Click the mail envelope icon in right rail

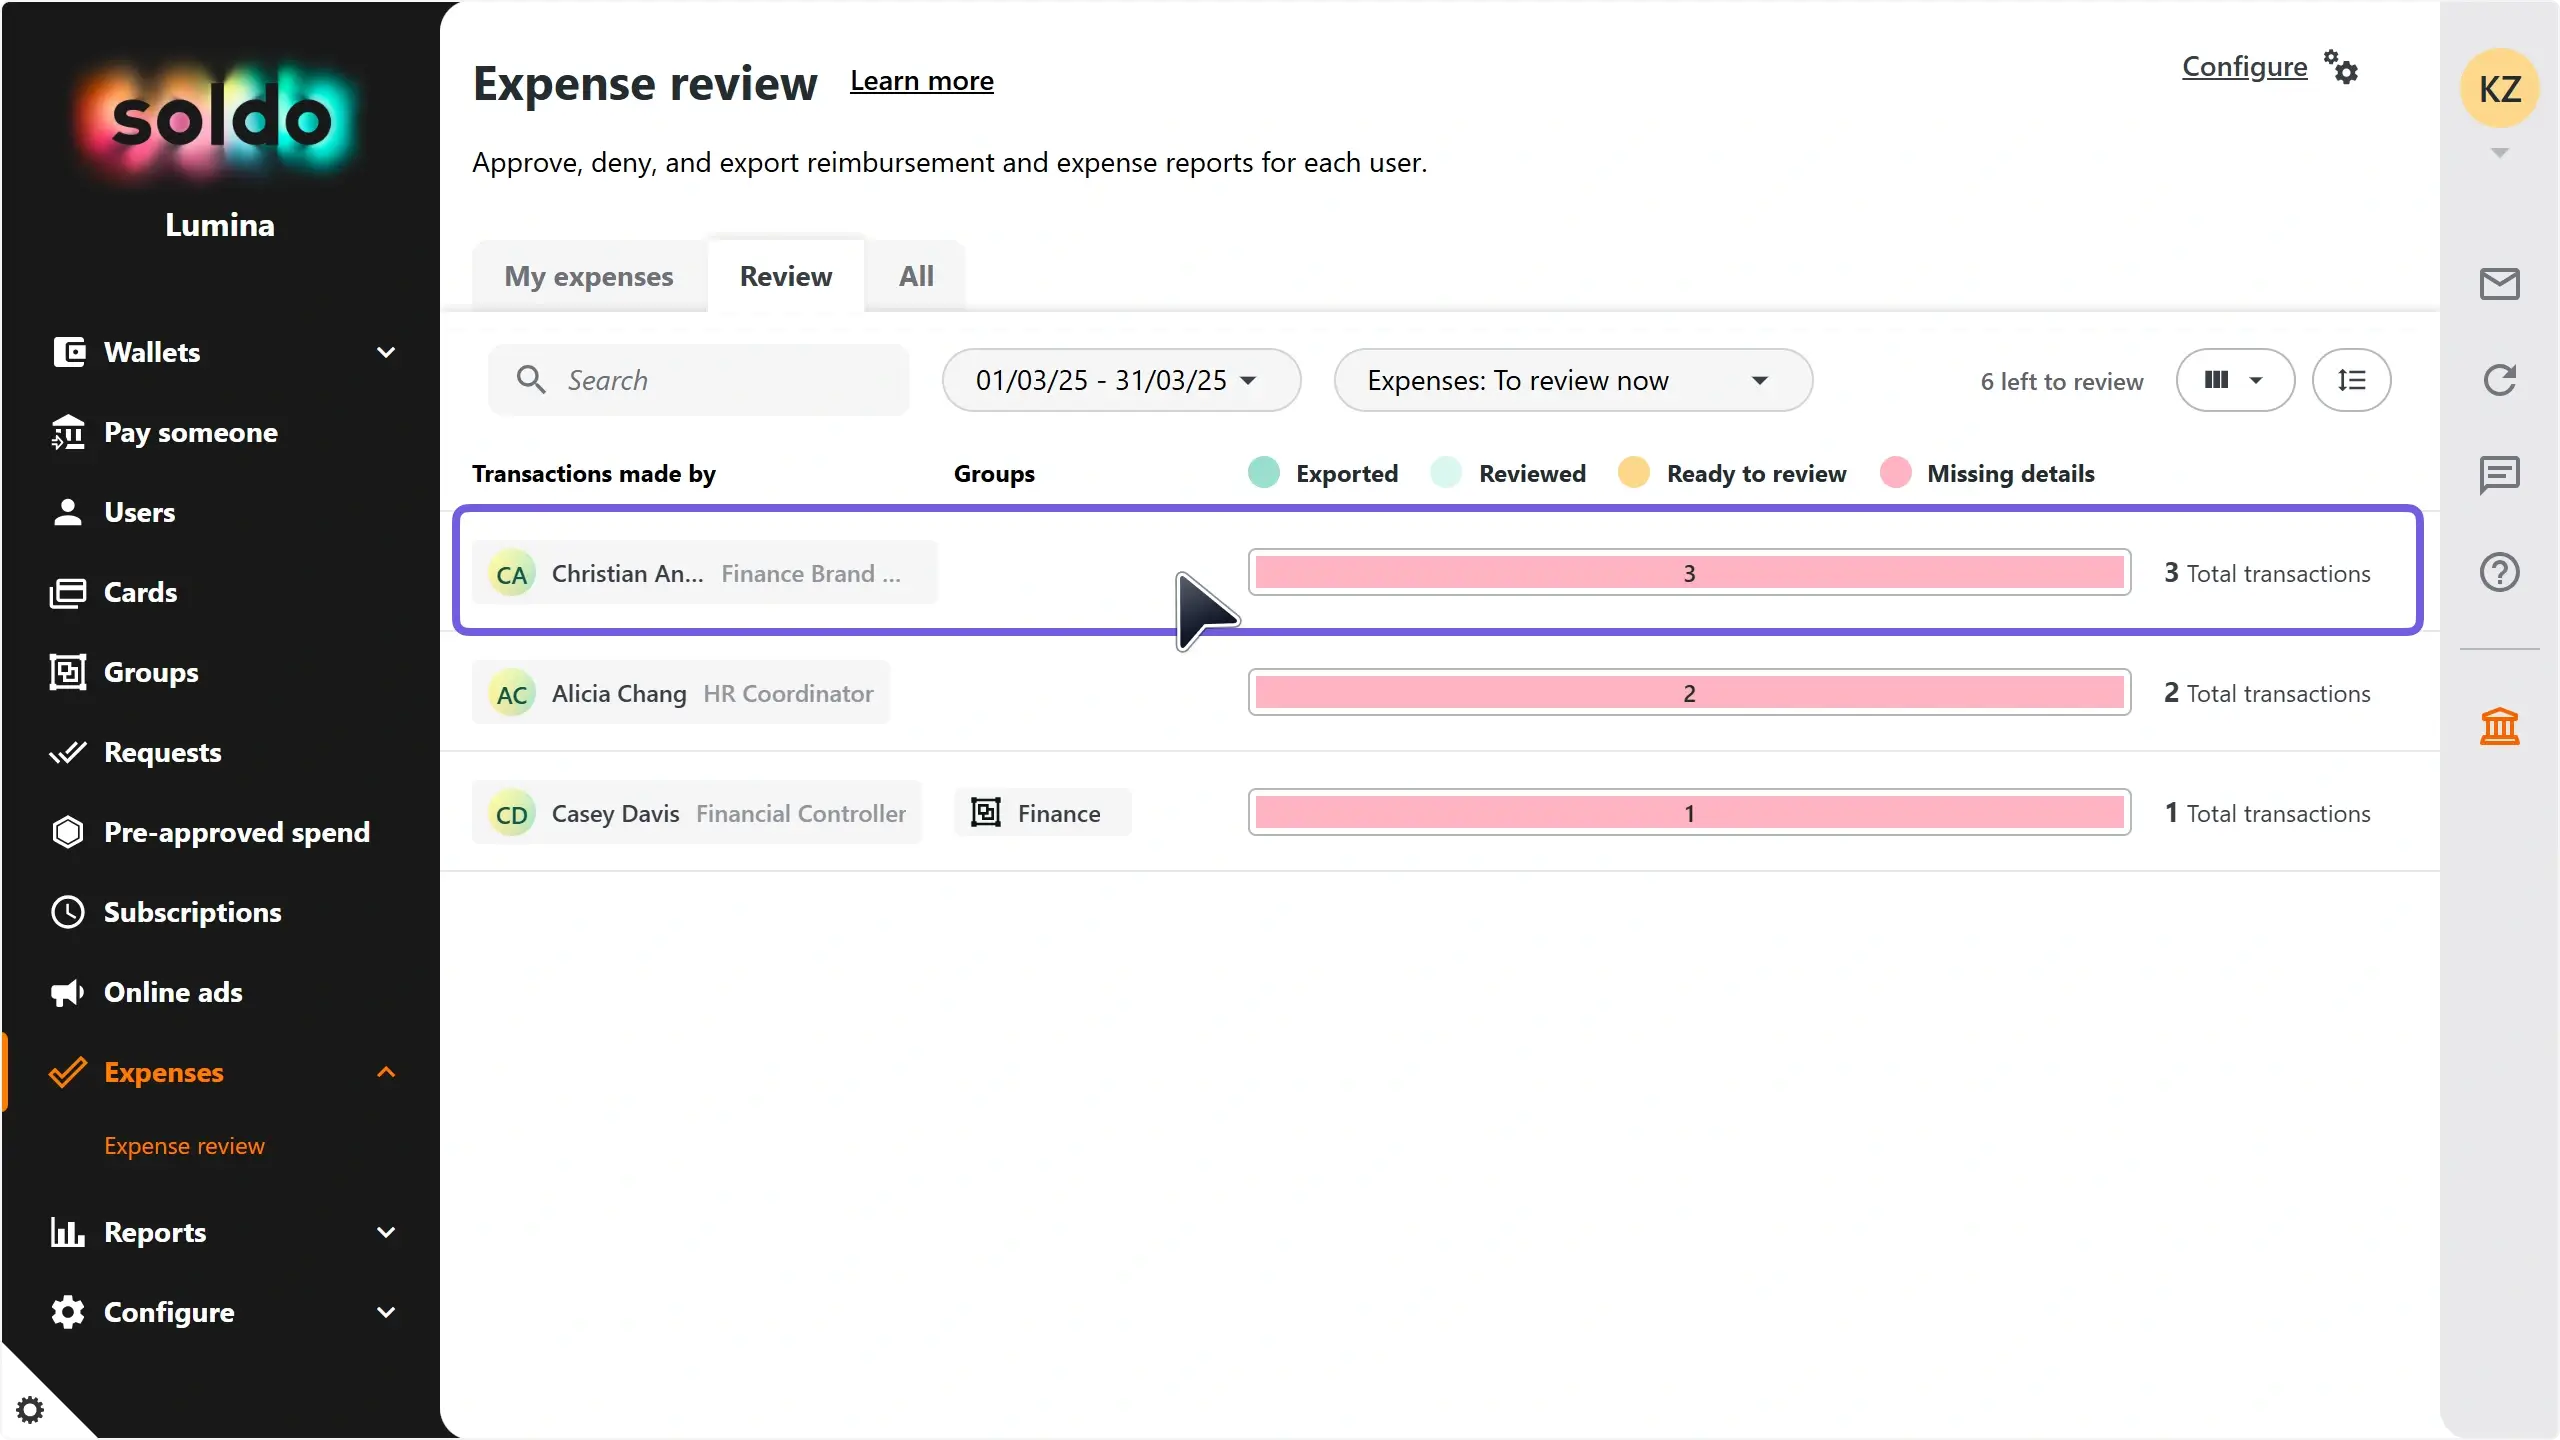click(2499, 284)
